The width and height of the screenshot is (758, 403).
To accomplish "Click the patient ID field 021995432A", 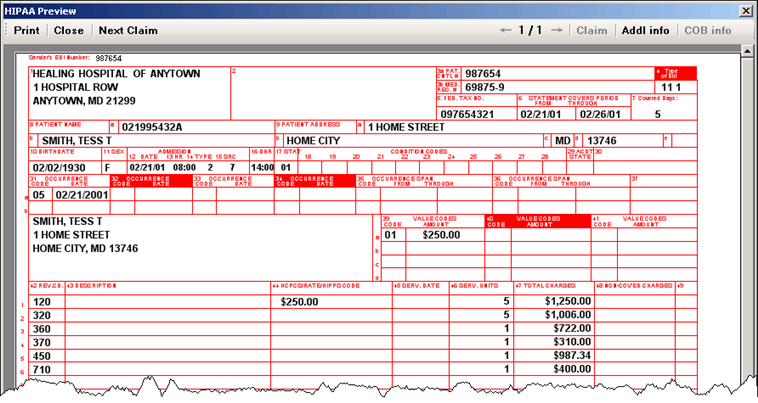I will point(152,127).
